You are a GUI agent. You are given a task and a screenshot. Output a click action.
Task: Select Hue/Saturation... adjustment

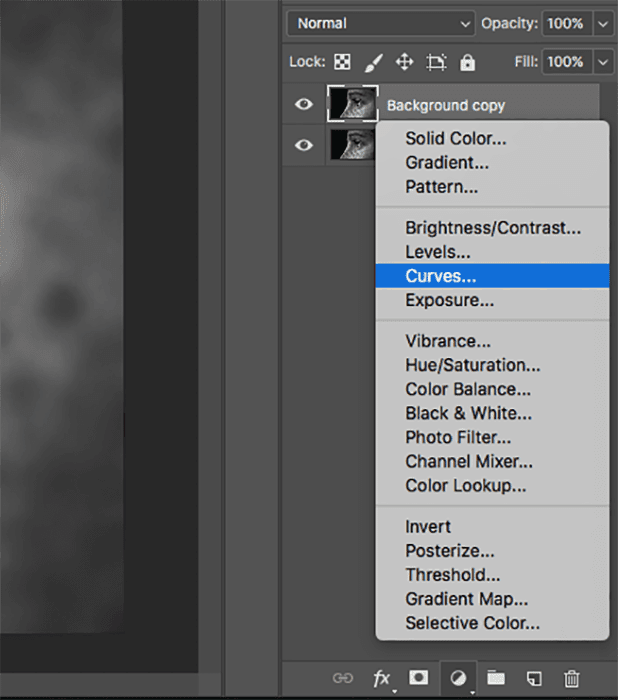(x=493, y=365)
